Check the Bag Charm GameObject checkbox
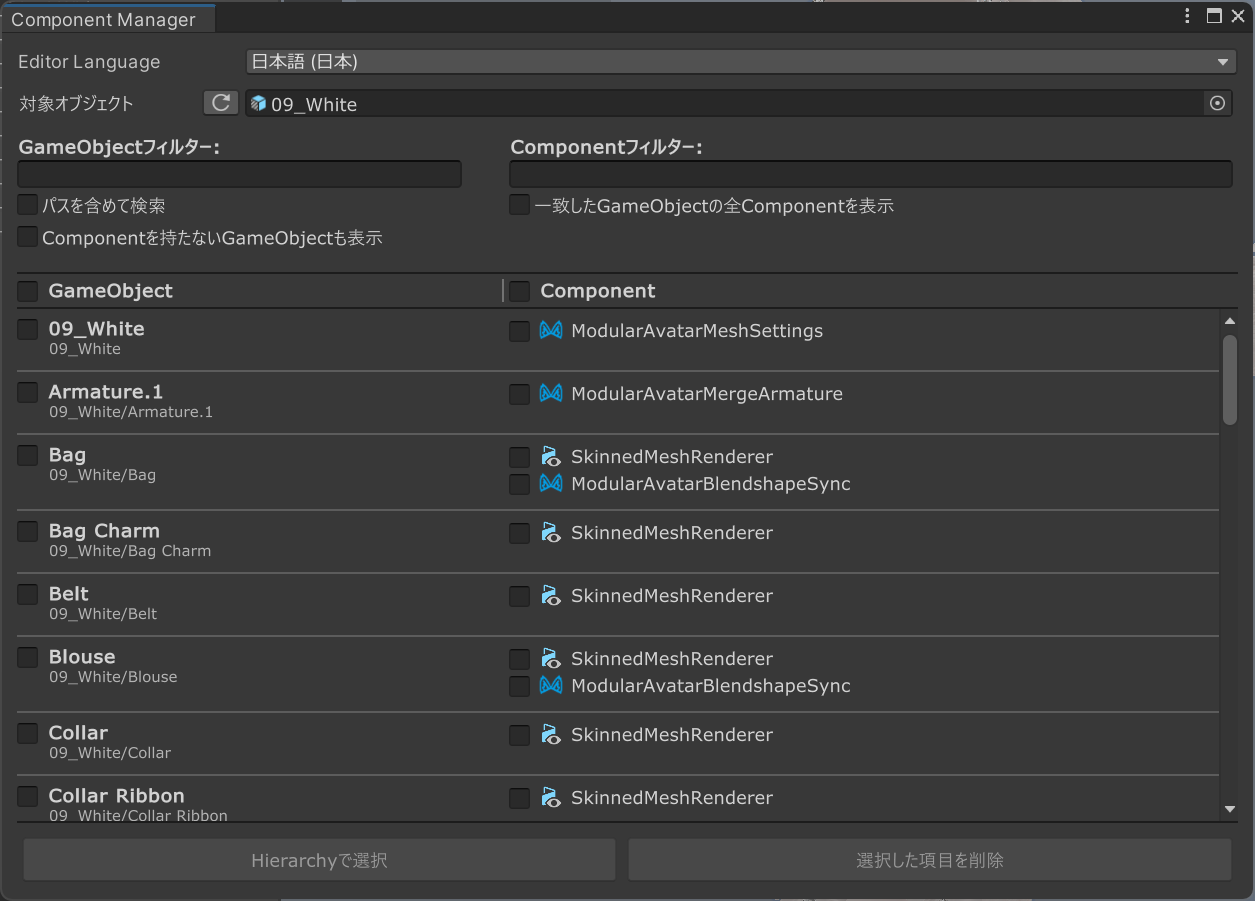 (x=28, y=531)
